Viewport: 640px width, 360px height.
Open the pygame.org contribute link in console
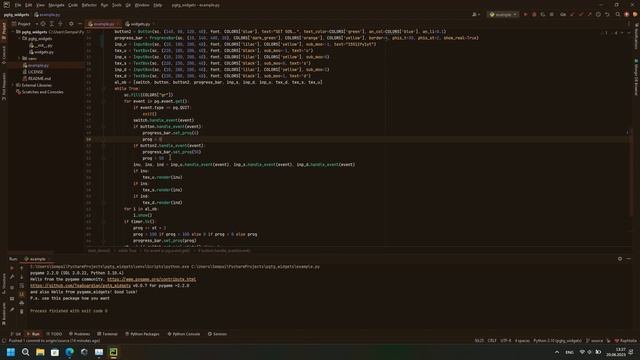tap(151, 279)
